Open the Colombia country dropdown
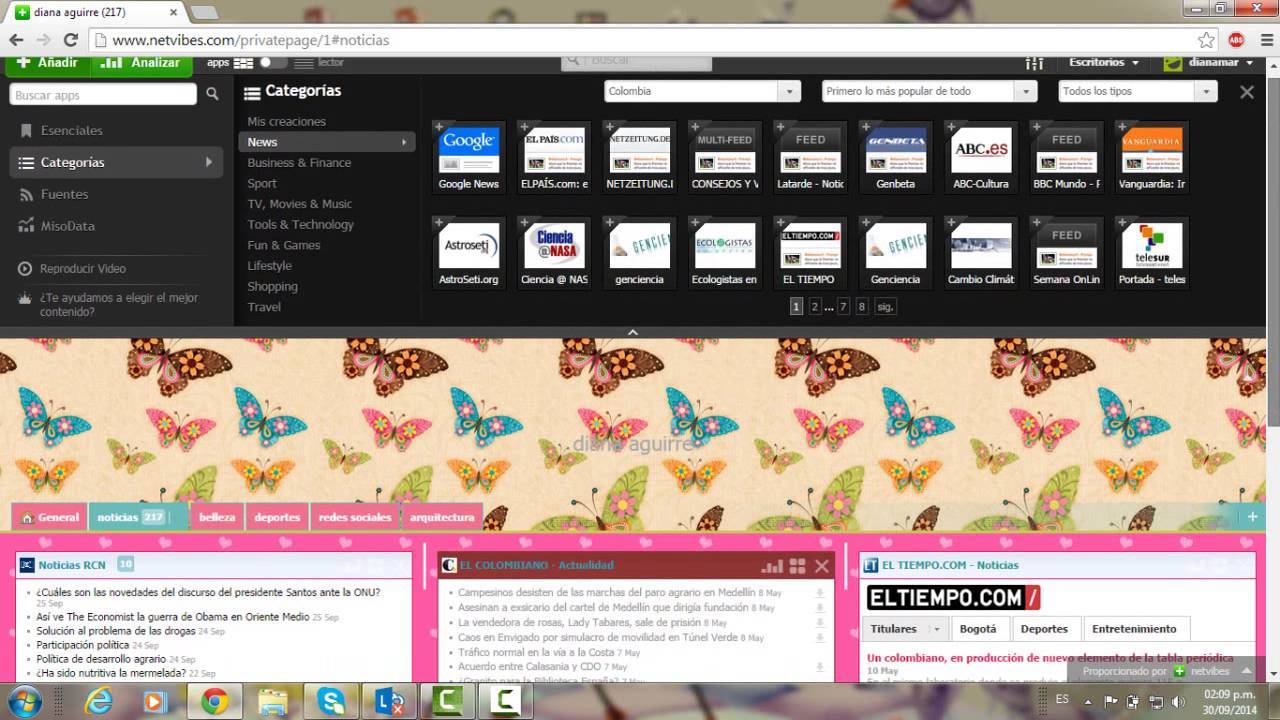 point(702,91)
